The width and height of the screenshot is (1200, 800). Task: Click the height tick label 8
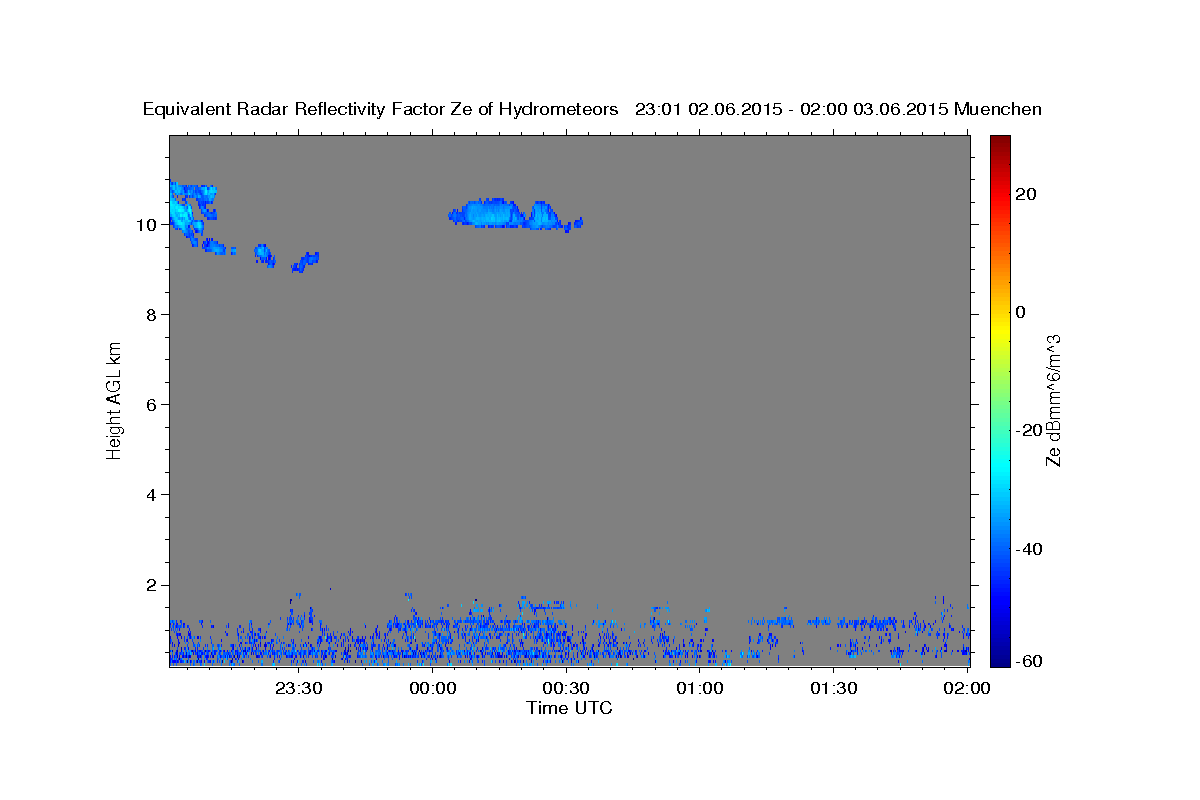pyautogui.click(x=152, y=315)
